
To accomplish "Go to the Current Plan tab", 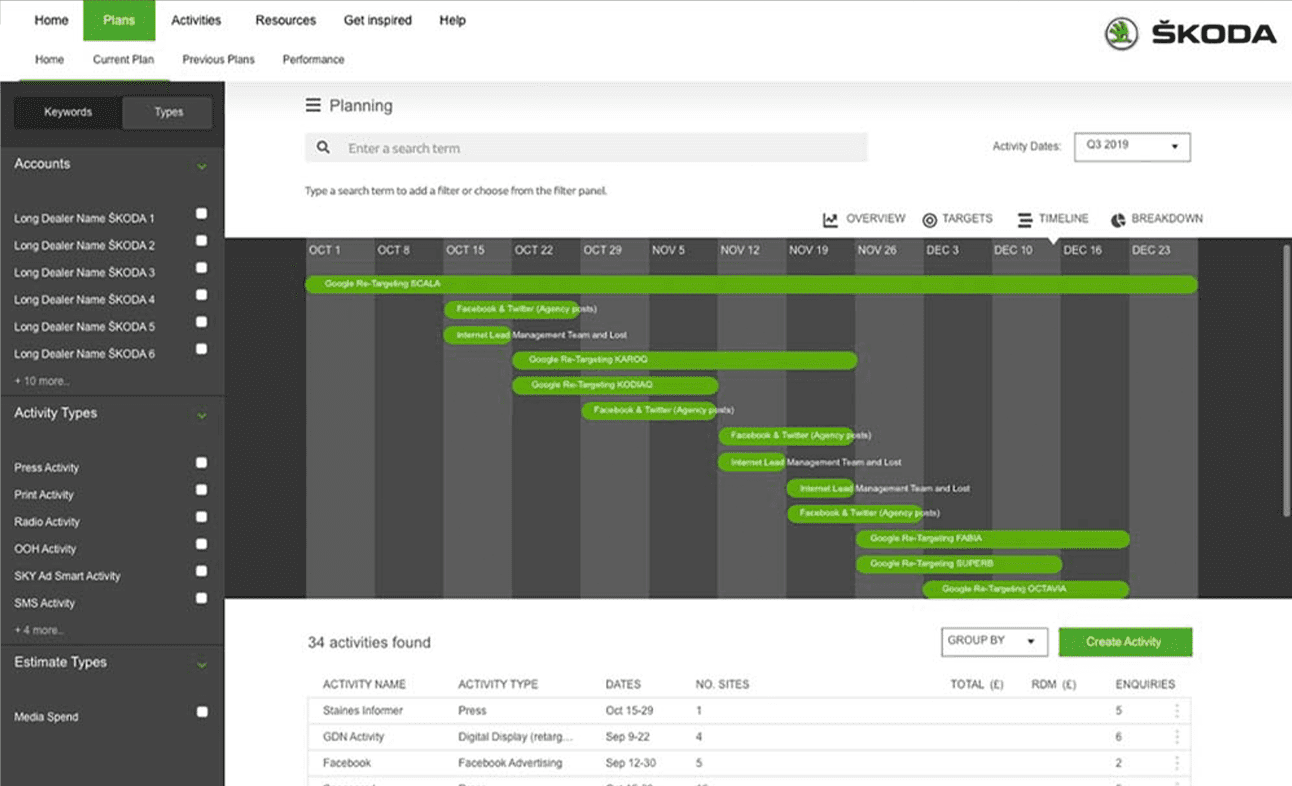I will point(123,59).
